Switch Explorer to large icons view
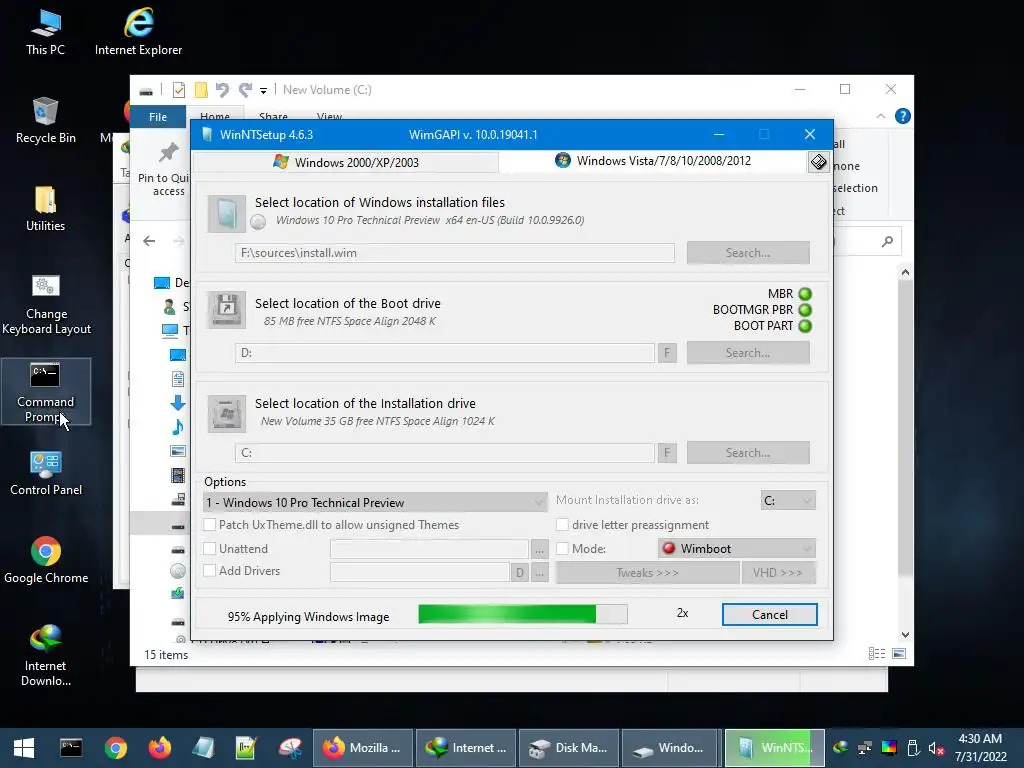This screenshot has height=768, width=1024. (x=899, y=654)
